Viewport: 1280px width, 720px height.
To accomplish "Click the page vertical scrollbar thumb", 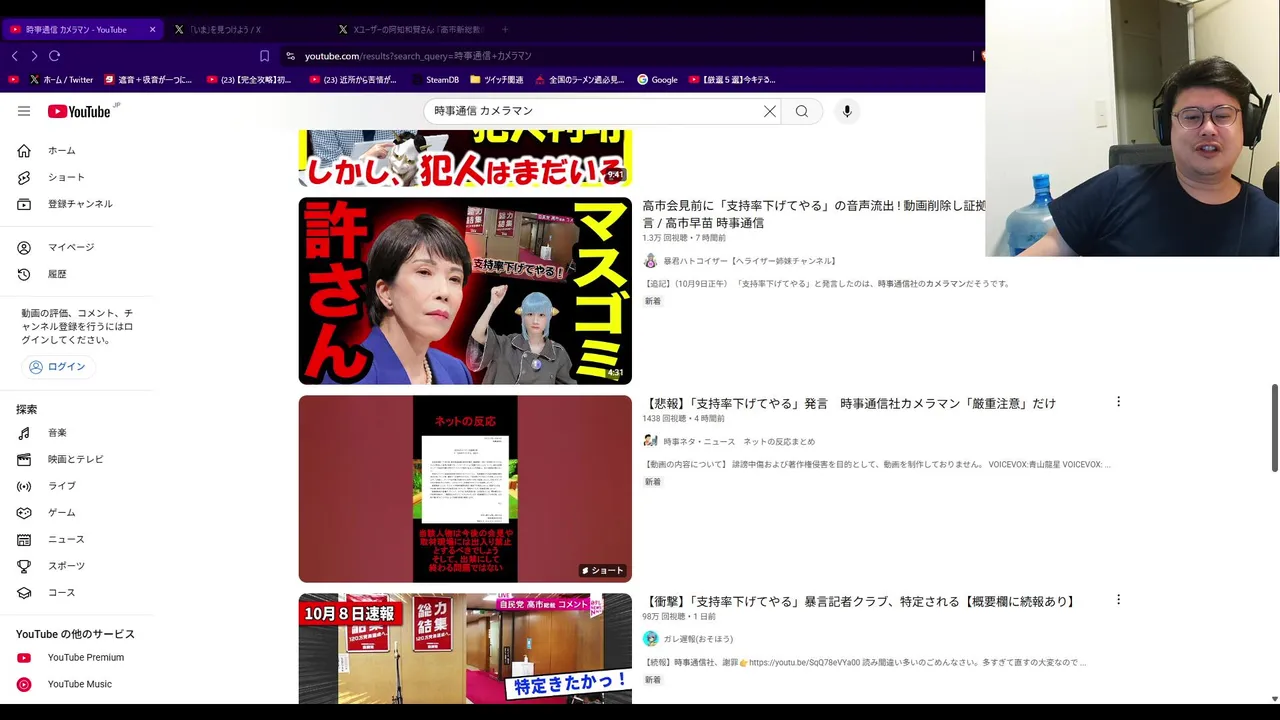I will [x=1274, y=427].
